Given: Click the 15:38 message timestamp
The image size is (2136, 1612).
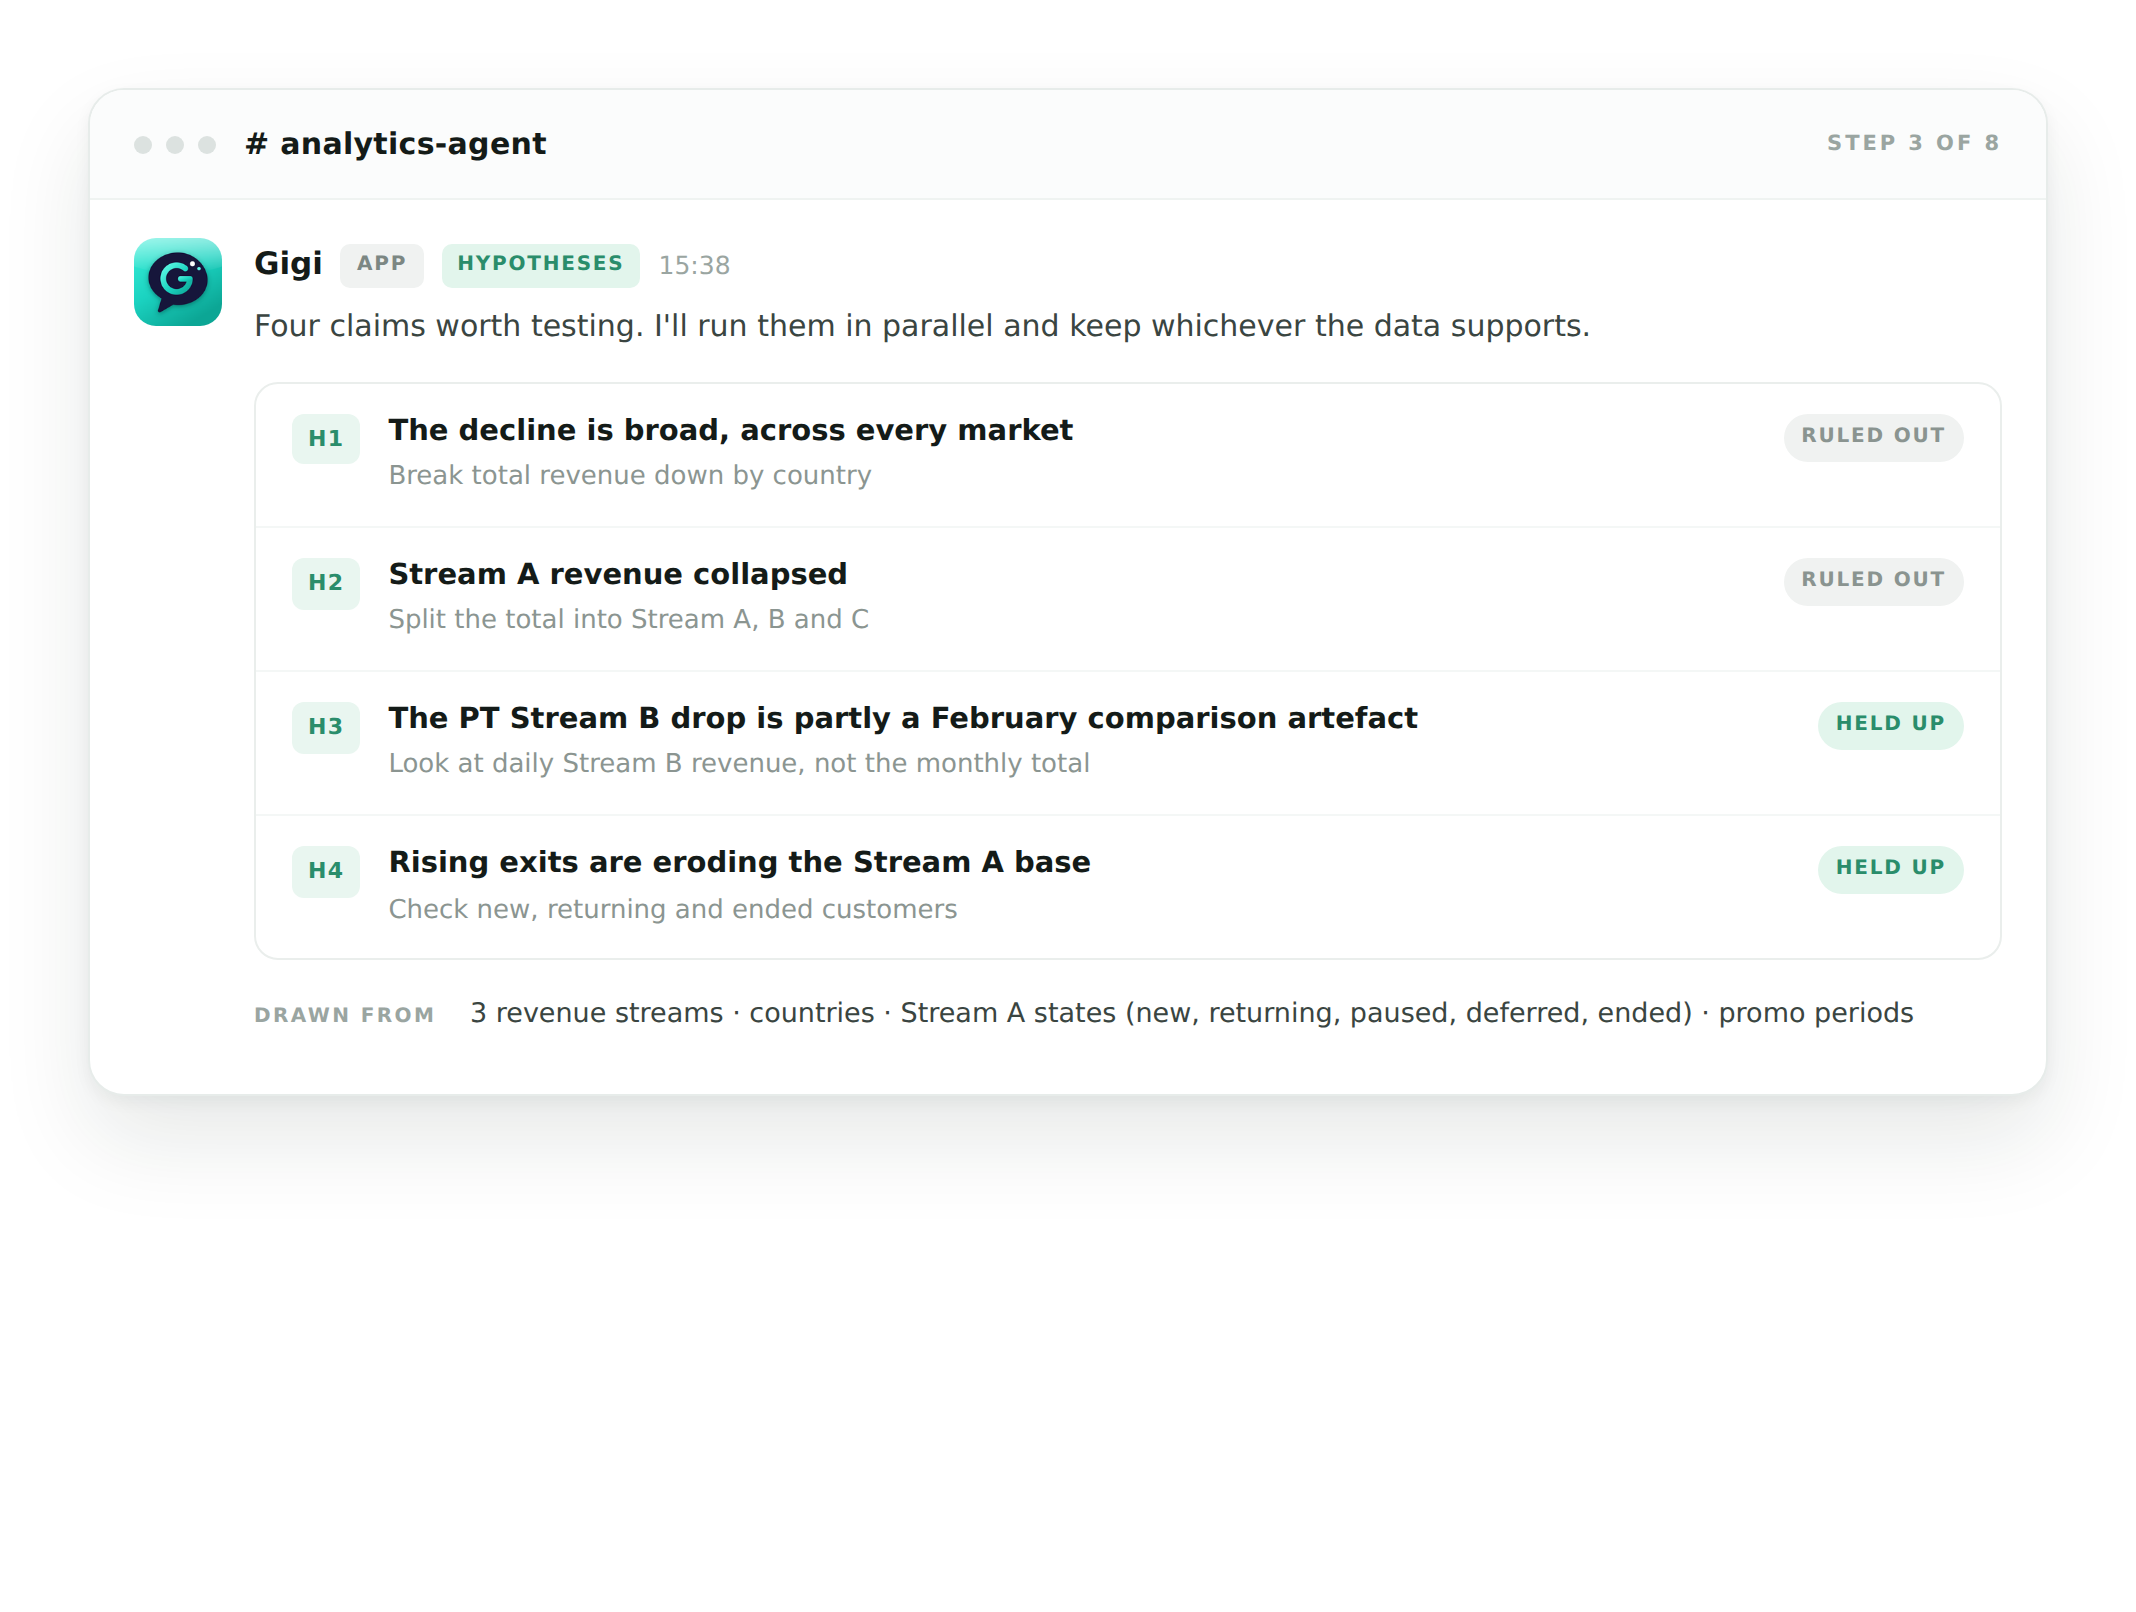Looking at the screenshot, I should (x=694, y=266).
